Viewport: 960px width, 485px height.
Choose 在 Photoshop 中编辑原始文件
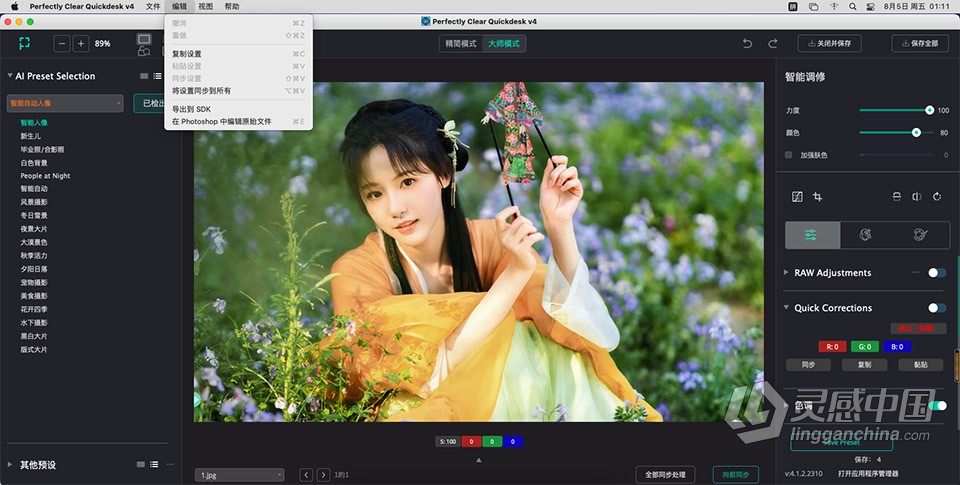point(239,121)
